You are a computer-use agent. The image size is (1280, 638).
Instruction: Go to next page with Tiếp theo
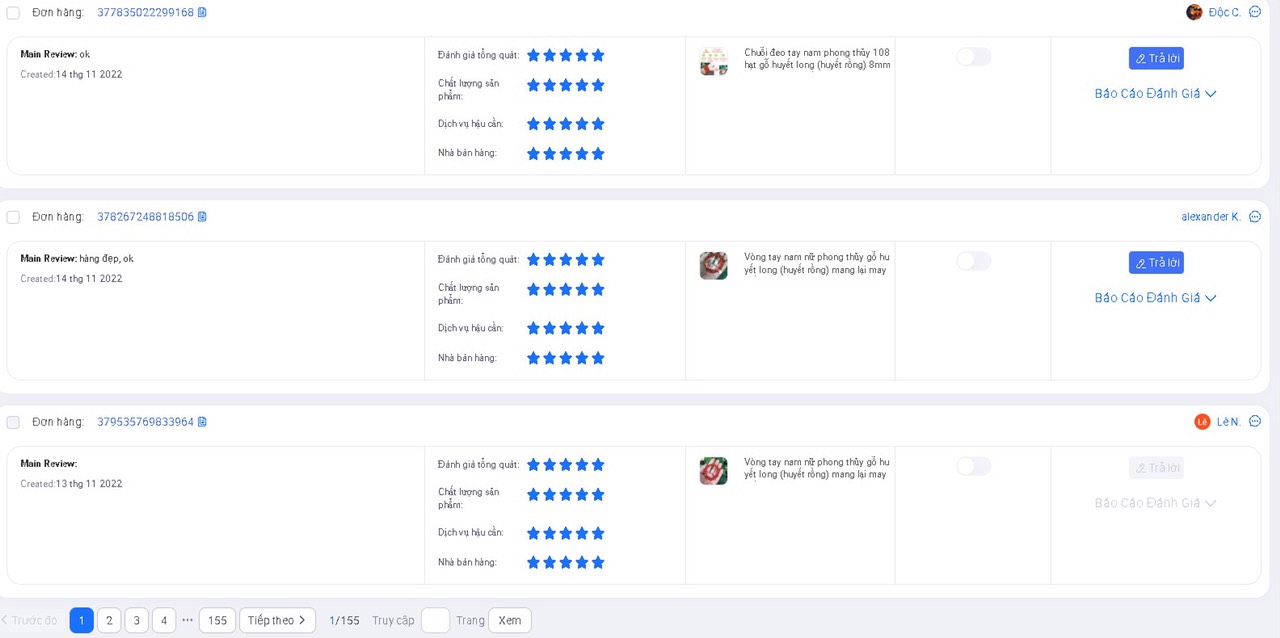click(277, 620)
